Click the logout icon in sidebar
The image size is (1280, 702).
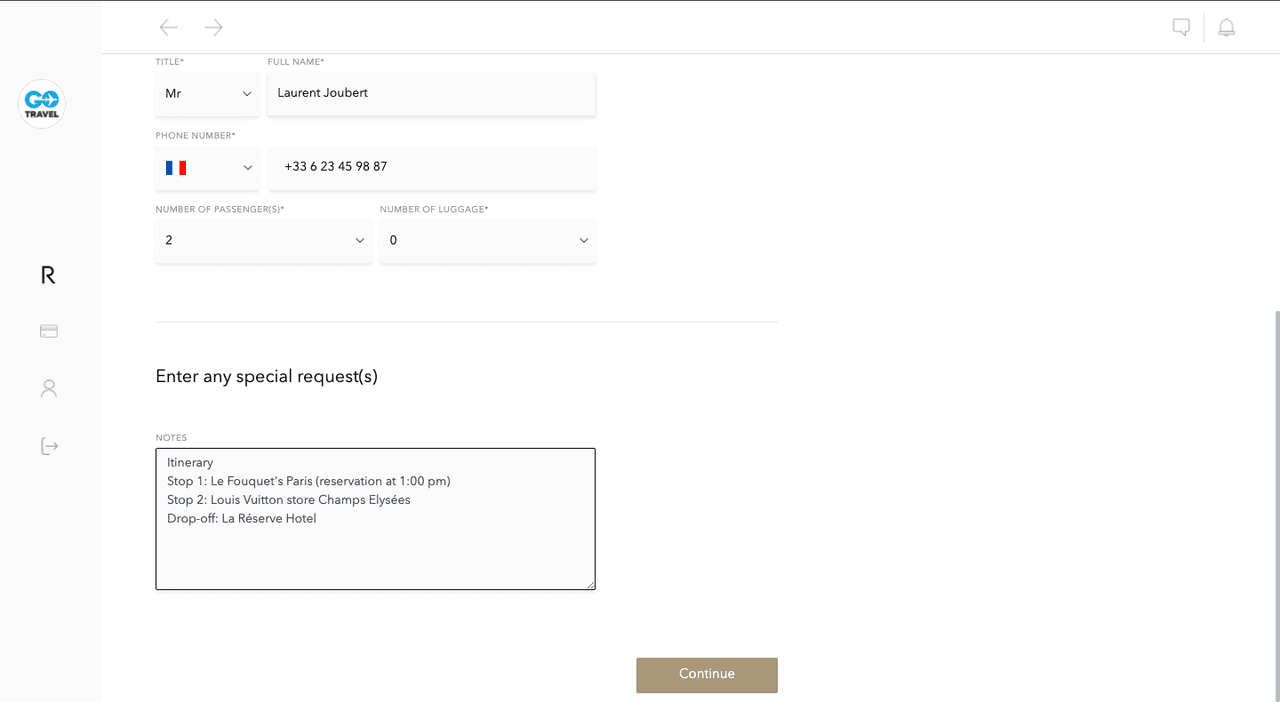tap(49, 446)
